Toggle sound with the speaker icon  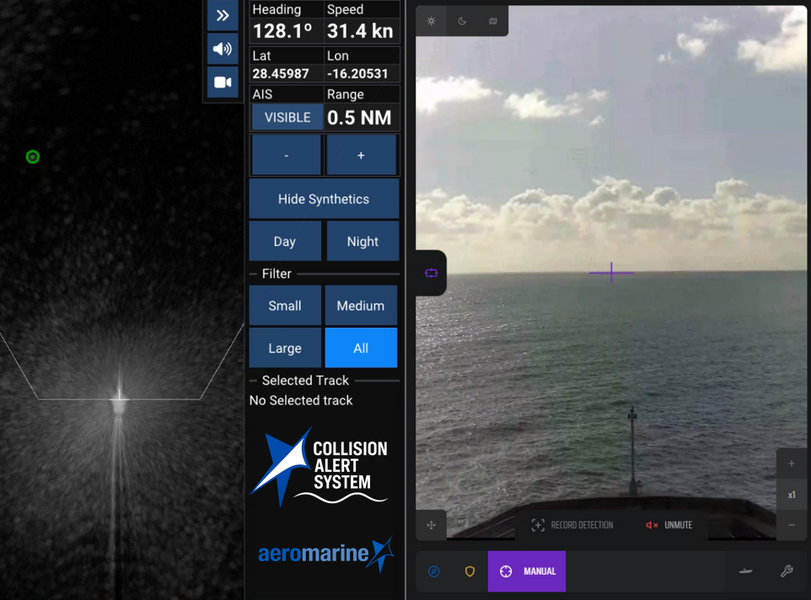(223, 49)
